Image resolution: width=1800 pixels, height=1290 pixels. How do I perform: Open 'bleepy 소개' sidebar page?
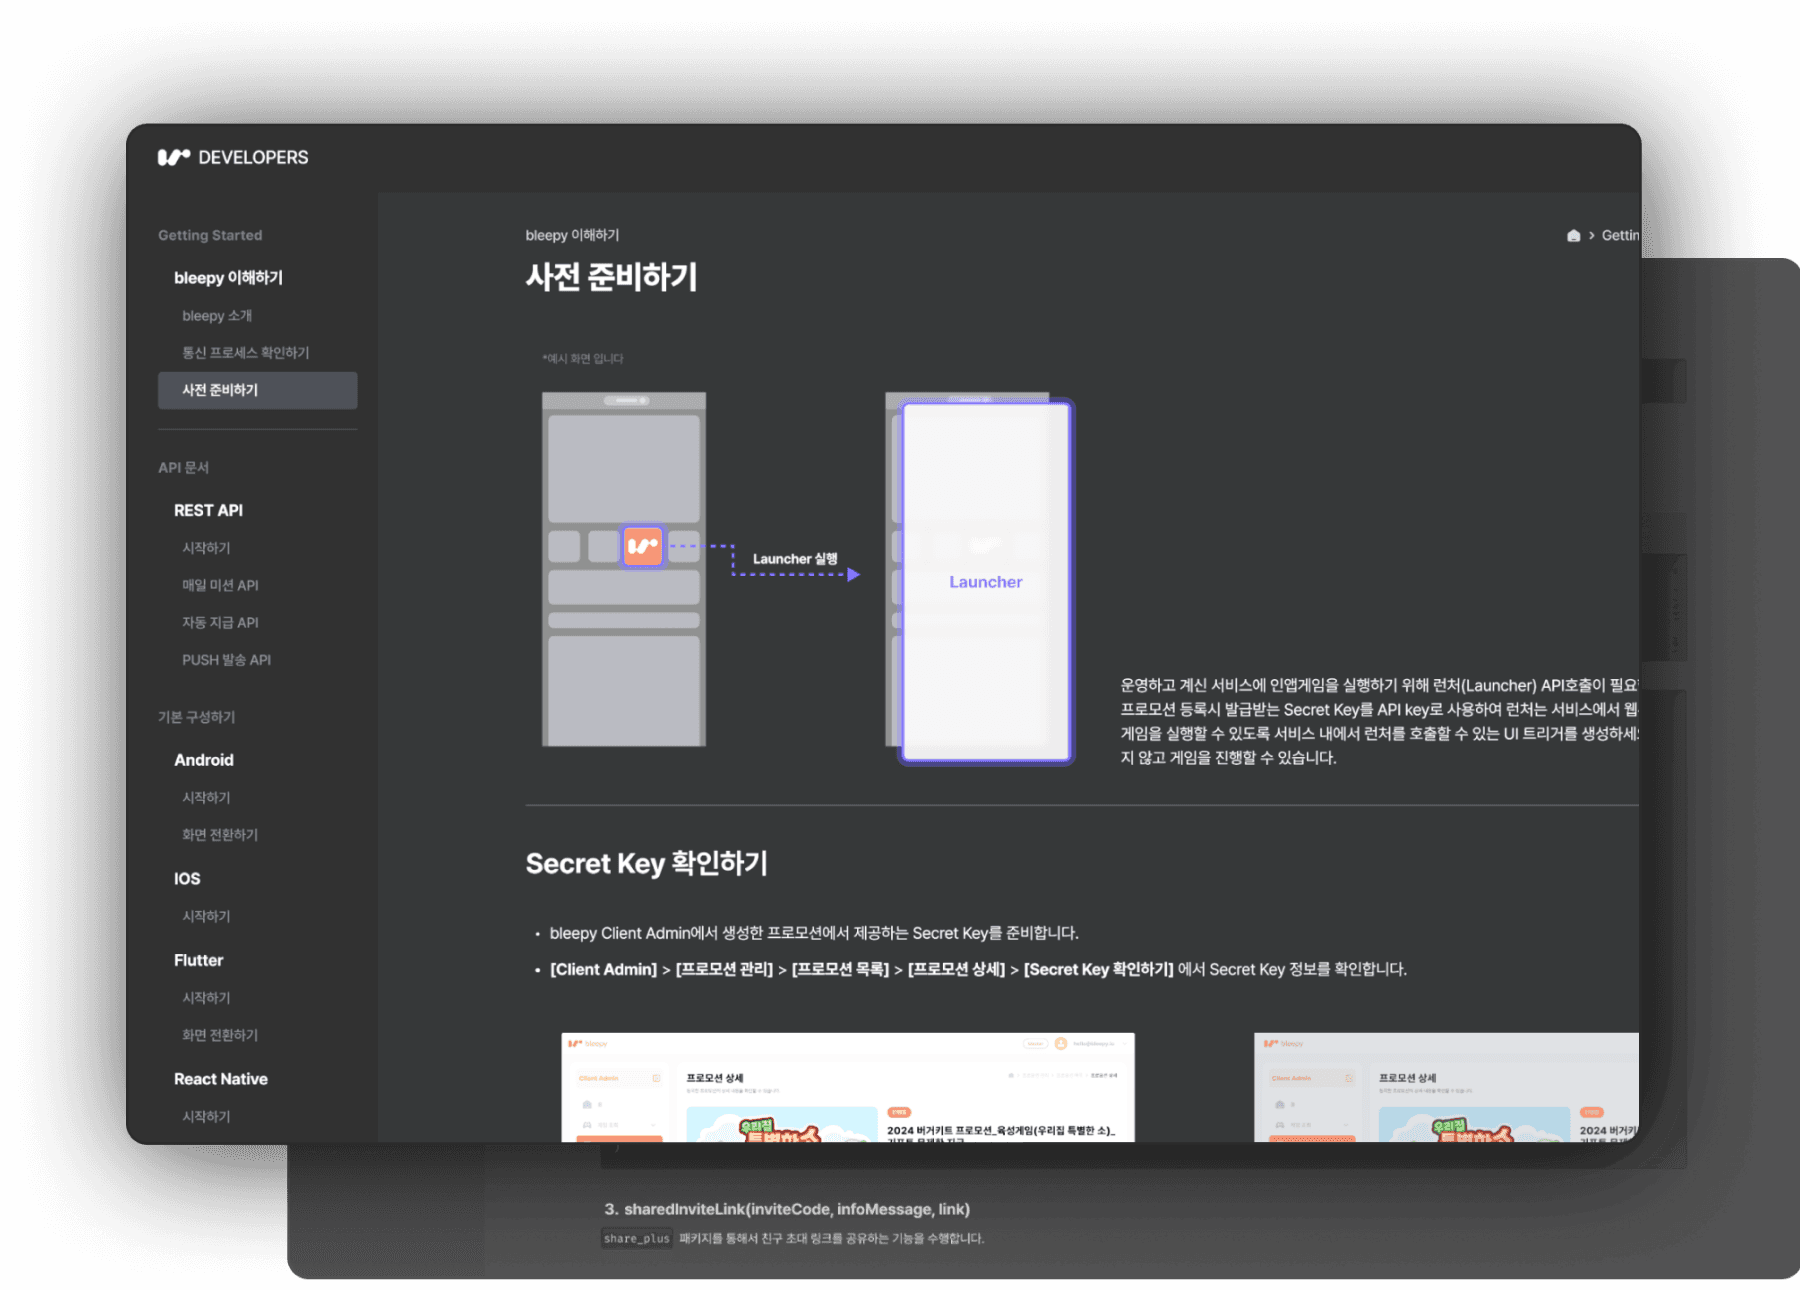(217, 315)
